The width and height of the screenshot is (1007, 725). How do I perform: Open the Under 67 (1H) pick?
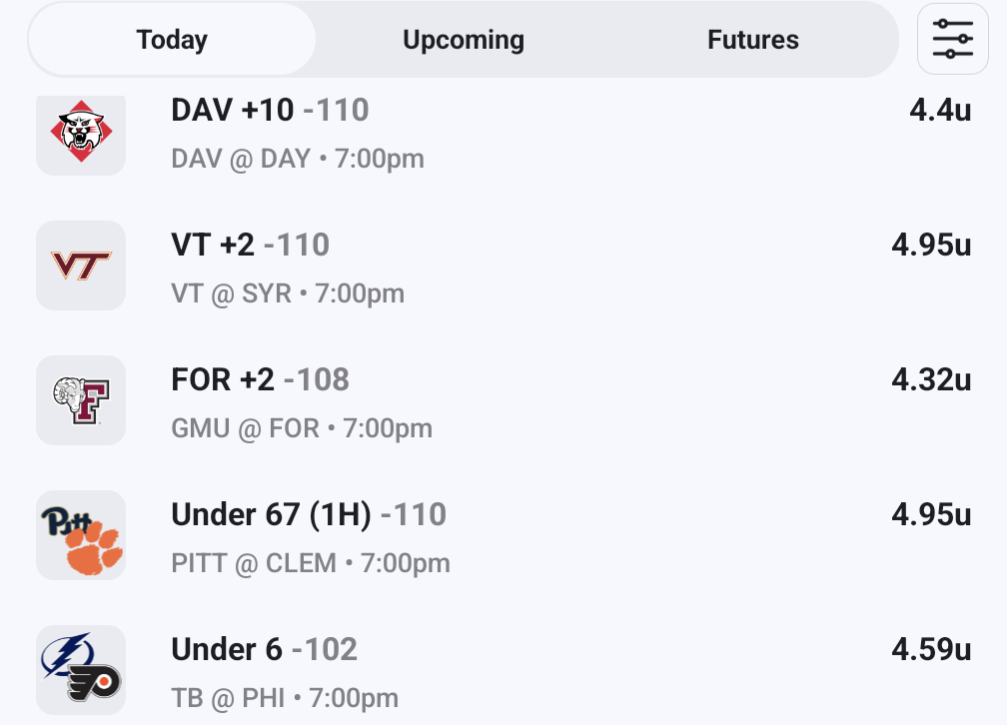point(308,515)
